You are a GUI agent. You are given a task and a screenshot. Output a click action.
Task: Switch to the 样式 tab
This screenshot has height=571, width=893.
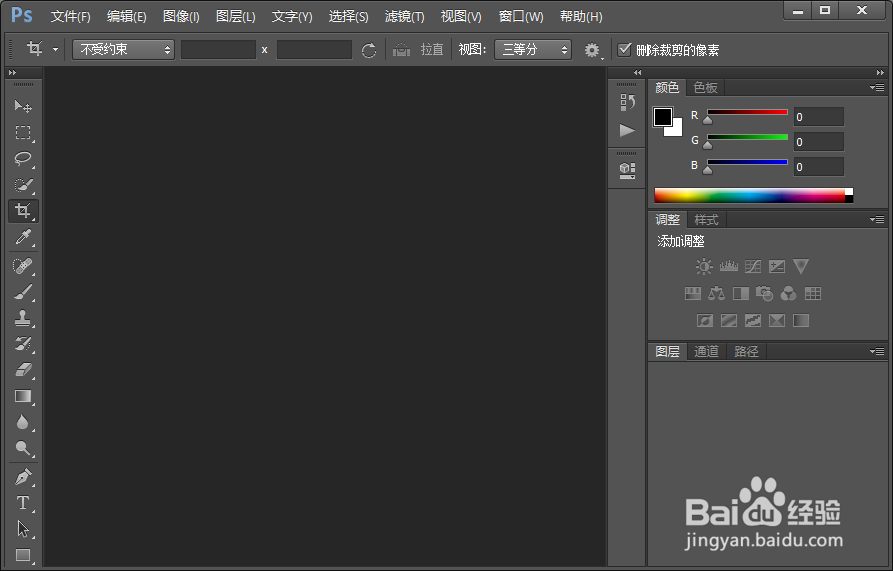tap(706, 219)
